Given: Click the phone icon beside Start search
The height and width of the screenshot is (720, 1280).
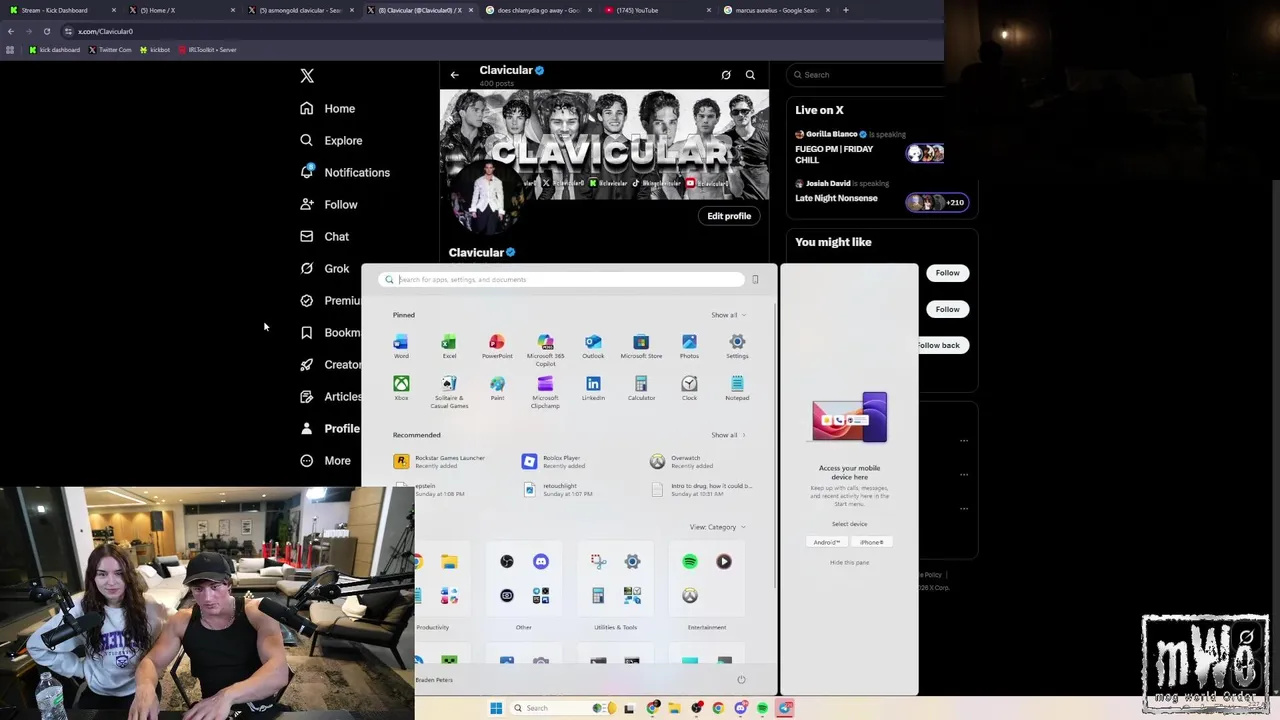Looking at the screenshot, I should (755, 279).
